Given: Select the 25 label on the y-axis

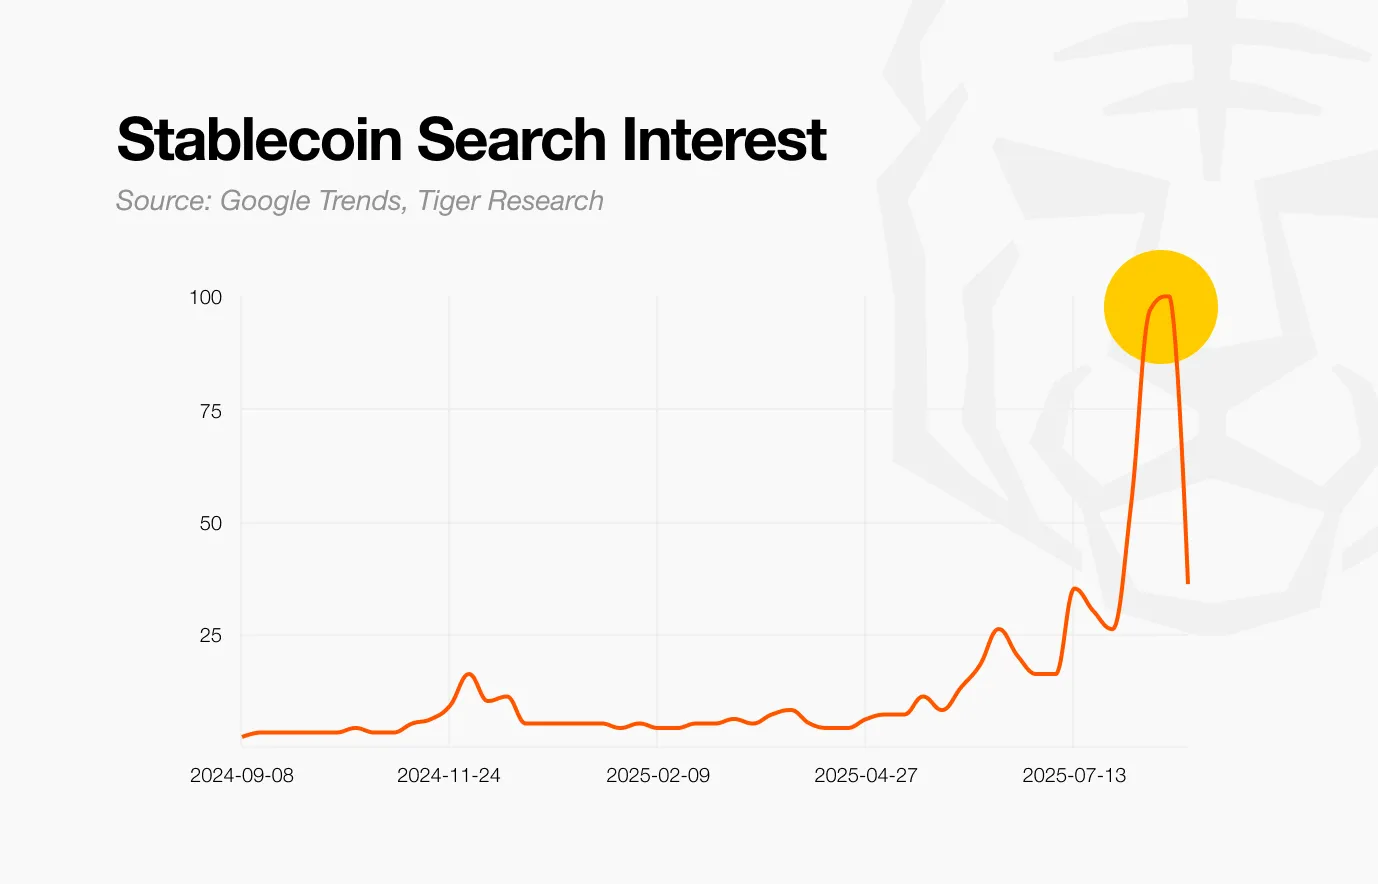Looking at the screenshot, I should [210, 635].
